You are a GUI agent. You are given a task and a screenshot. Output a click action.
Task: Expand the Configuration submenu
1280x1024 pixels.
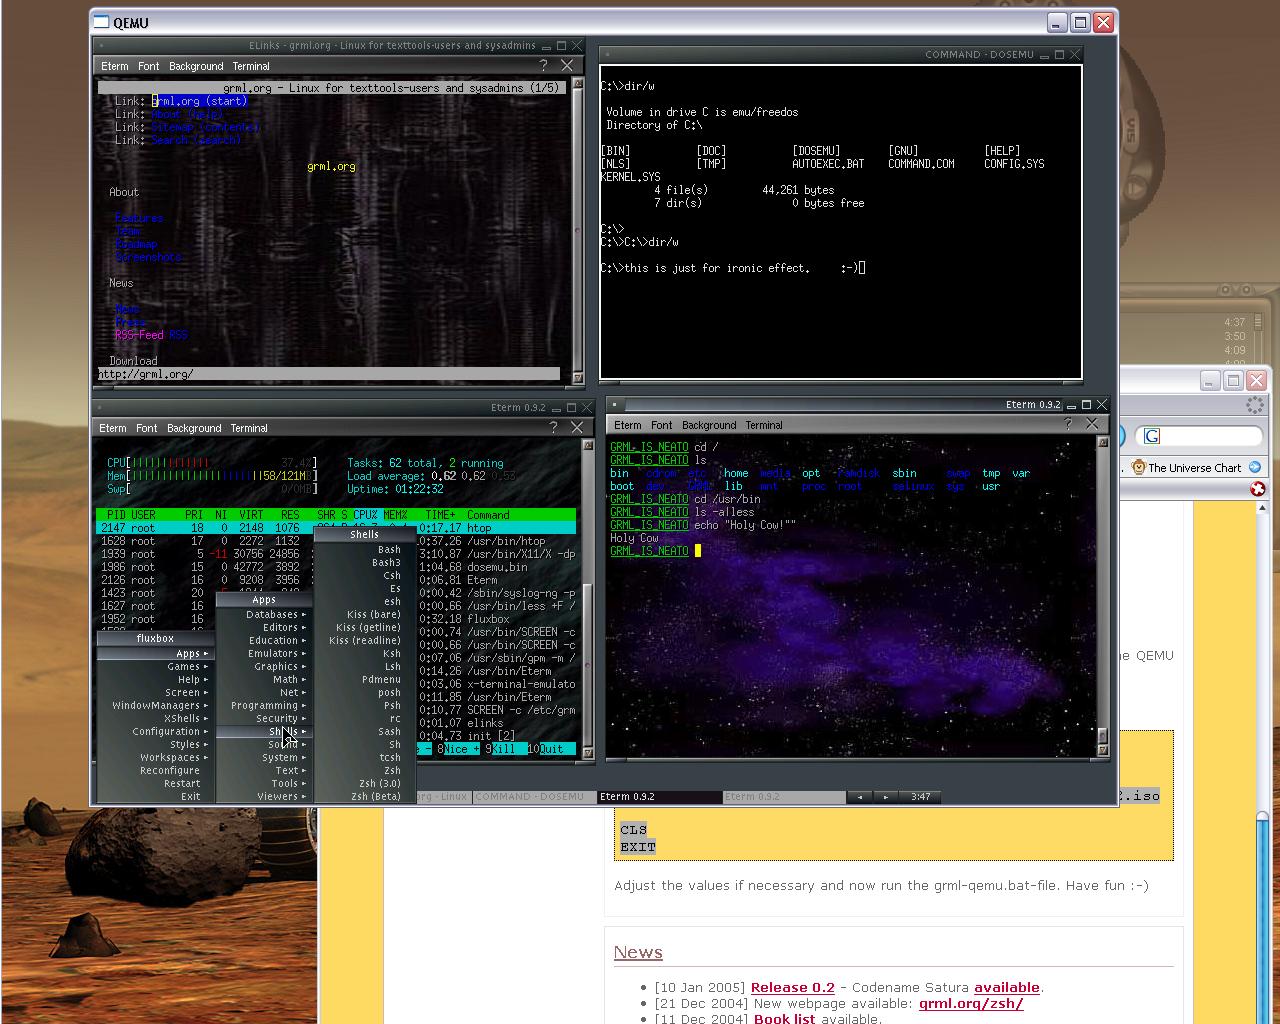point(156,731)
